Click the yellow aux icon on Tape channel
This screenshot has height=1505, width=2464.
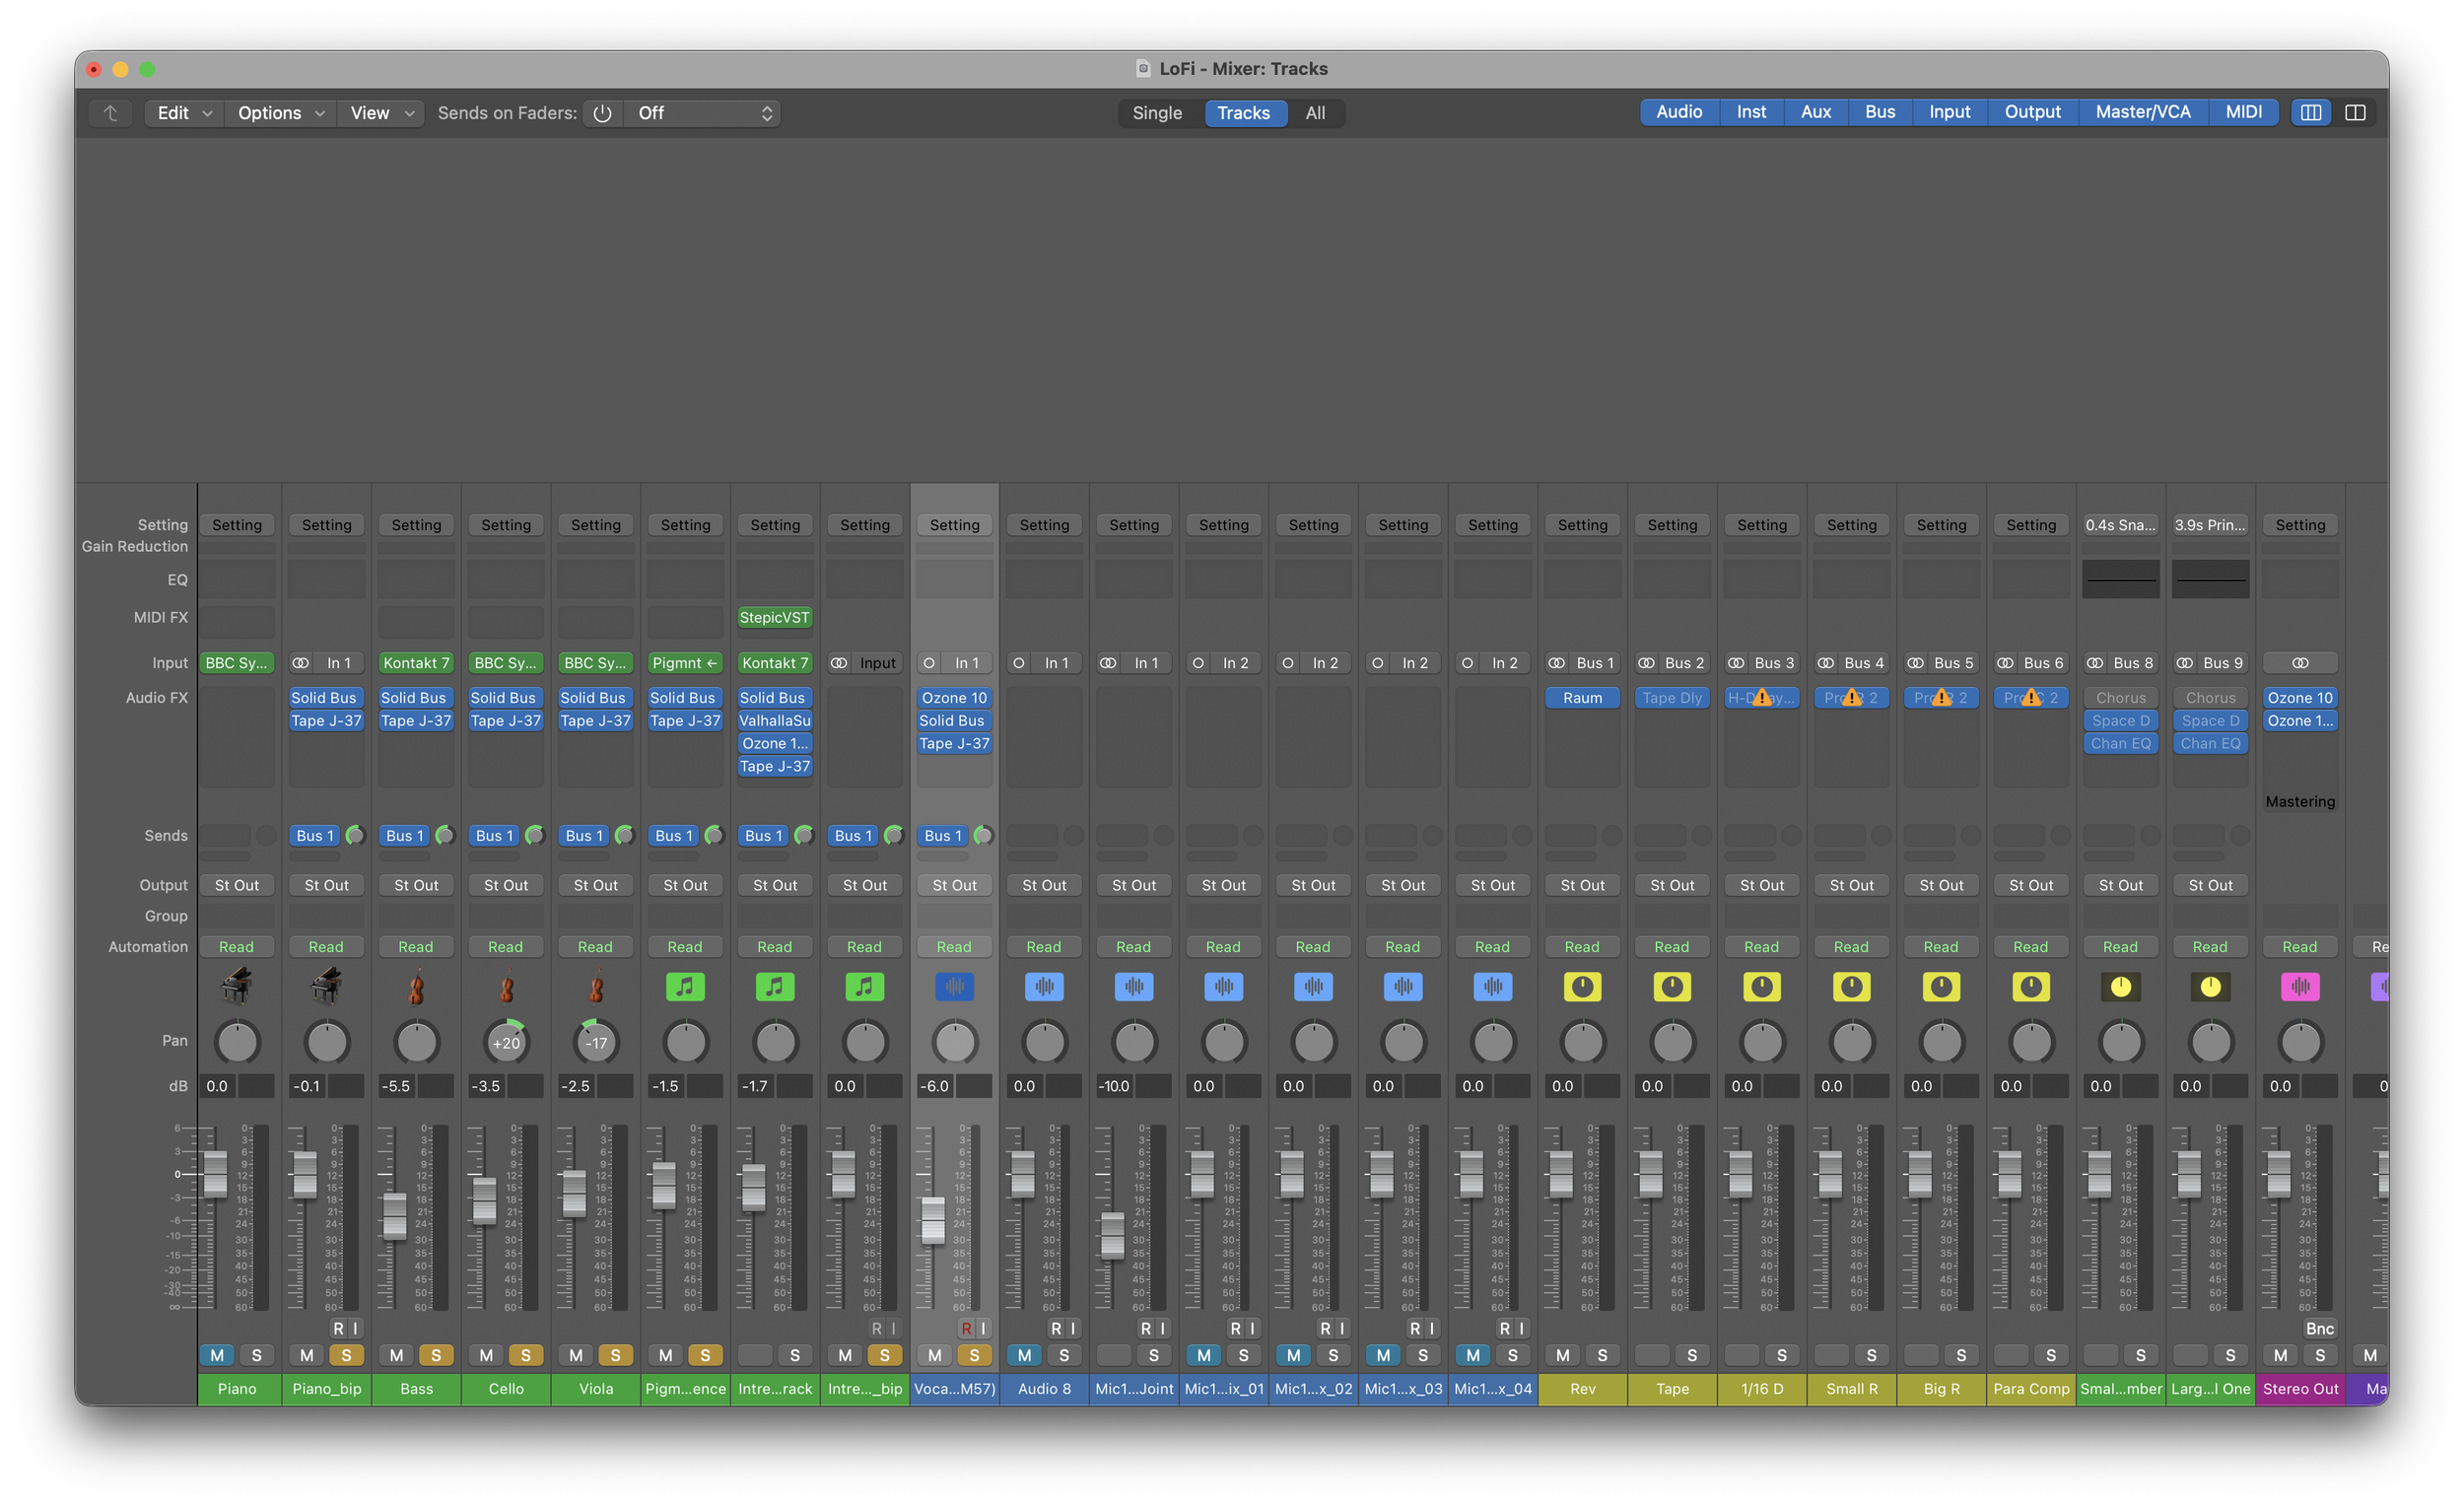(x=1672, y=987)
